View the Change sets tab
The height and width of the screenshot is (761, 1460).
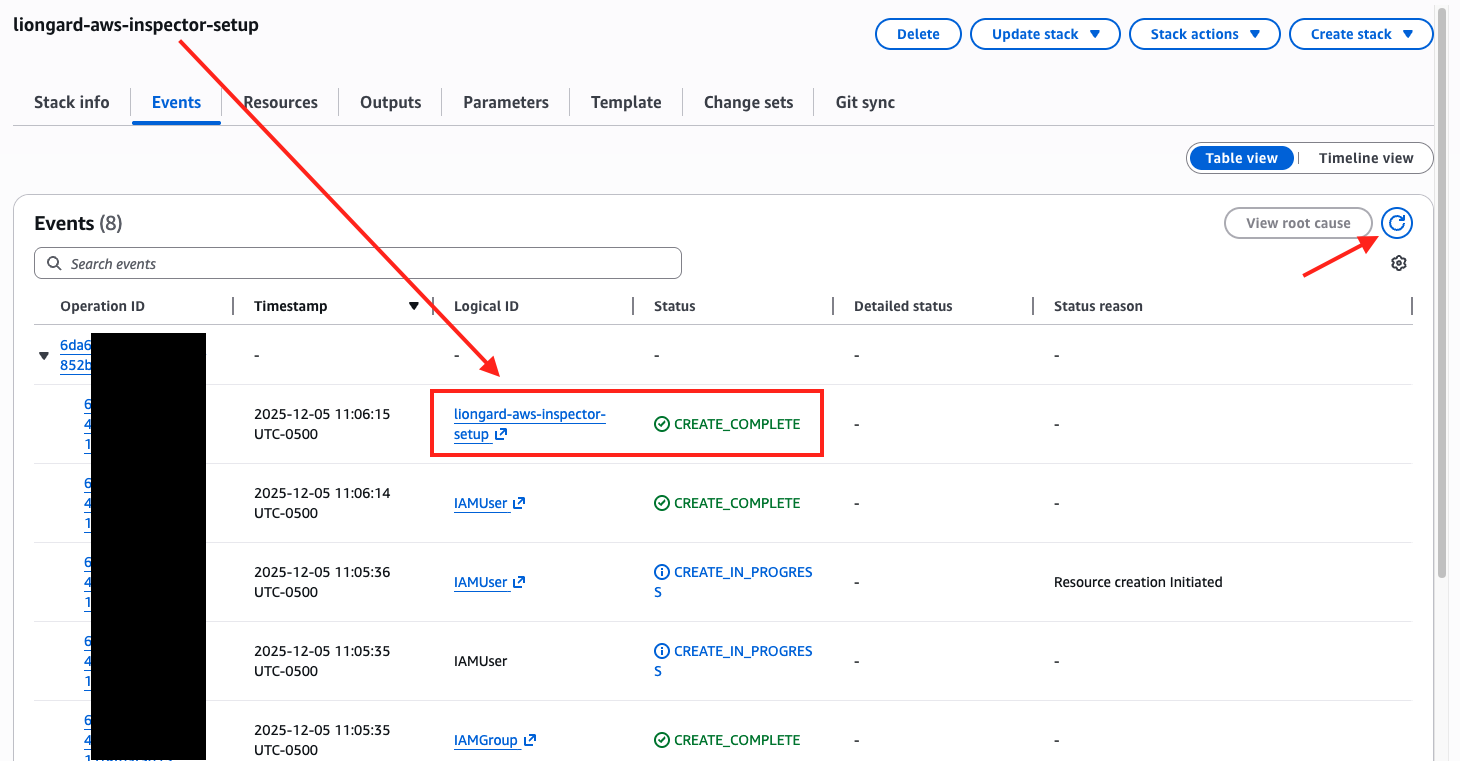(748, 102)
